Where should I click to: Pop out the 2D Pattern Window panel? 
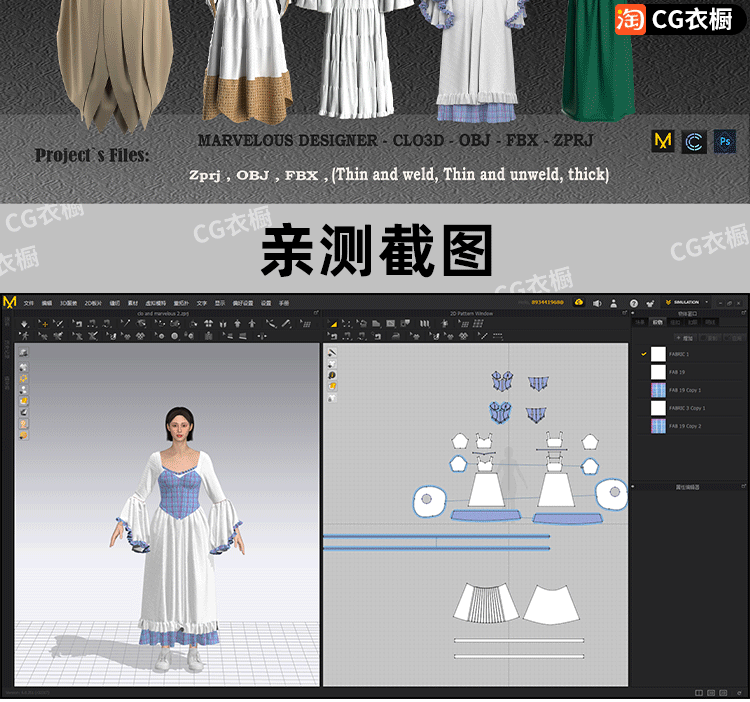624,313
